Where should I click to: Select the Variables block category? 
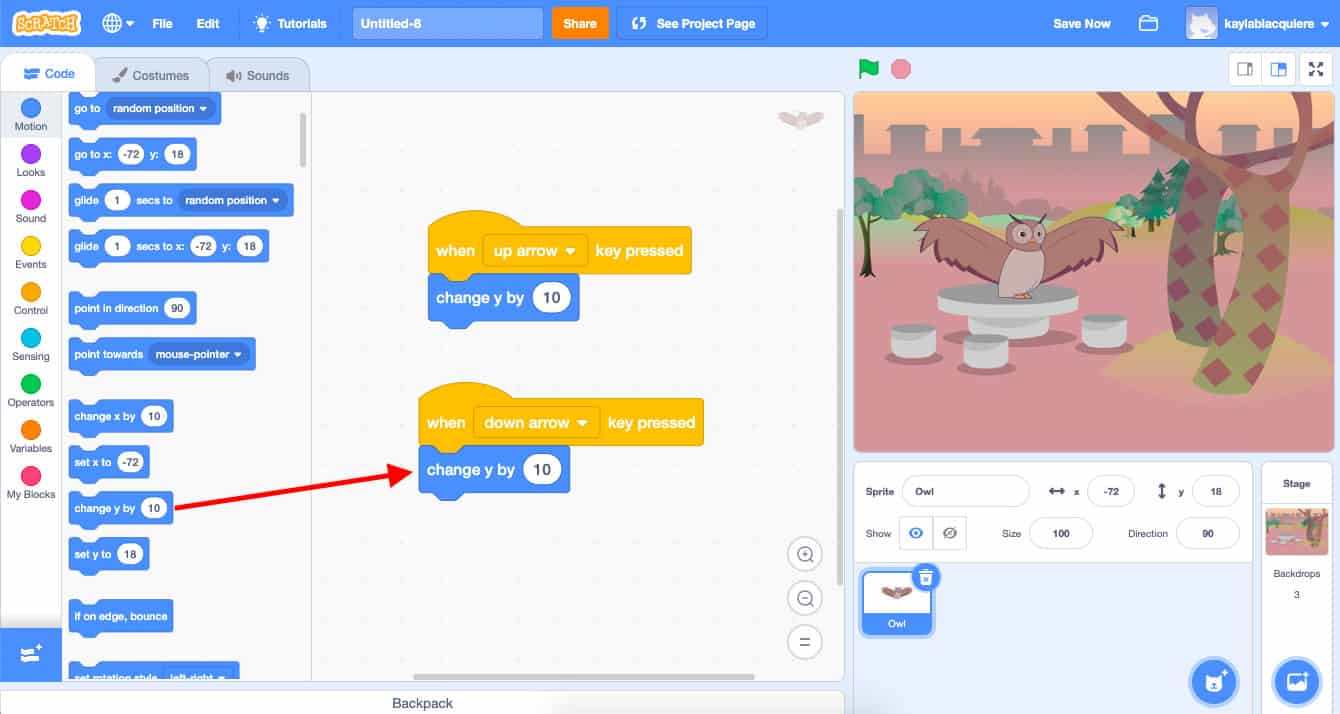pyautogui.click(x=31, y=437)
